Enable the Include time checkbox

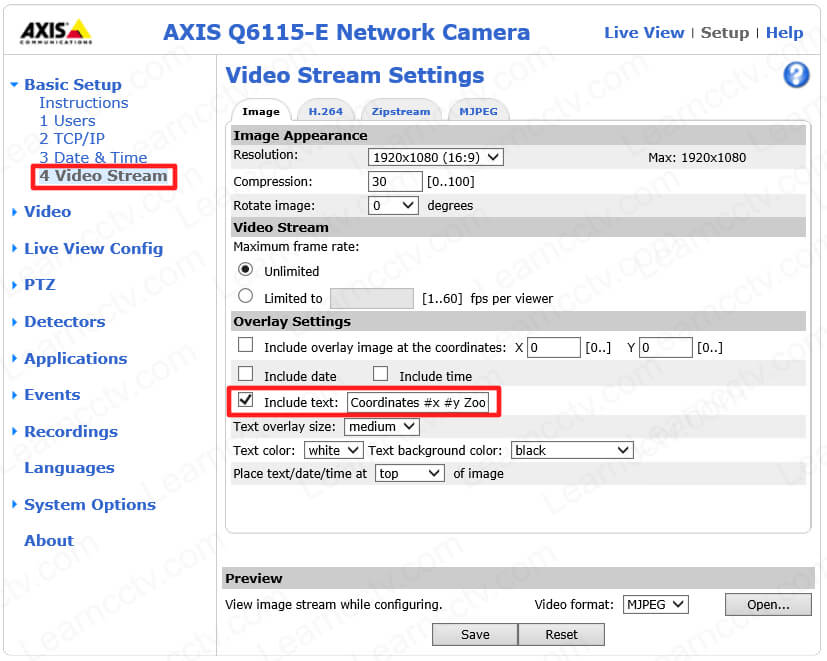(x=380, y=375)
